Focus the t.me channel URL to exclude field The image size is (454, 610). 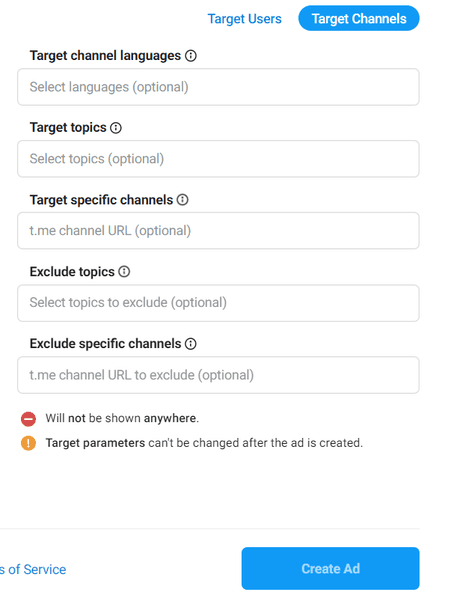218,375
